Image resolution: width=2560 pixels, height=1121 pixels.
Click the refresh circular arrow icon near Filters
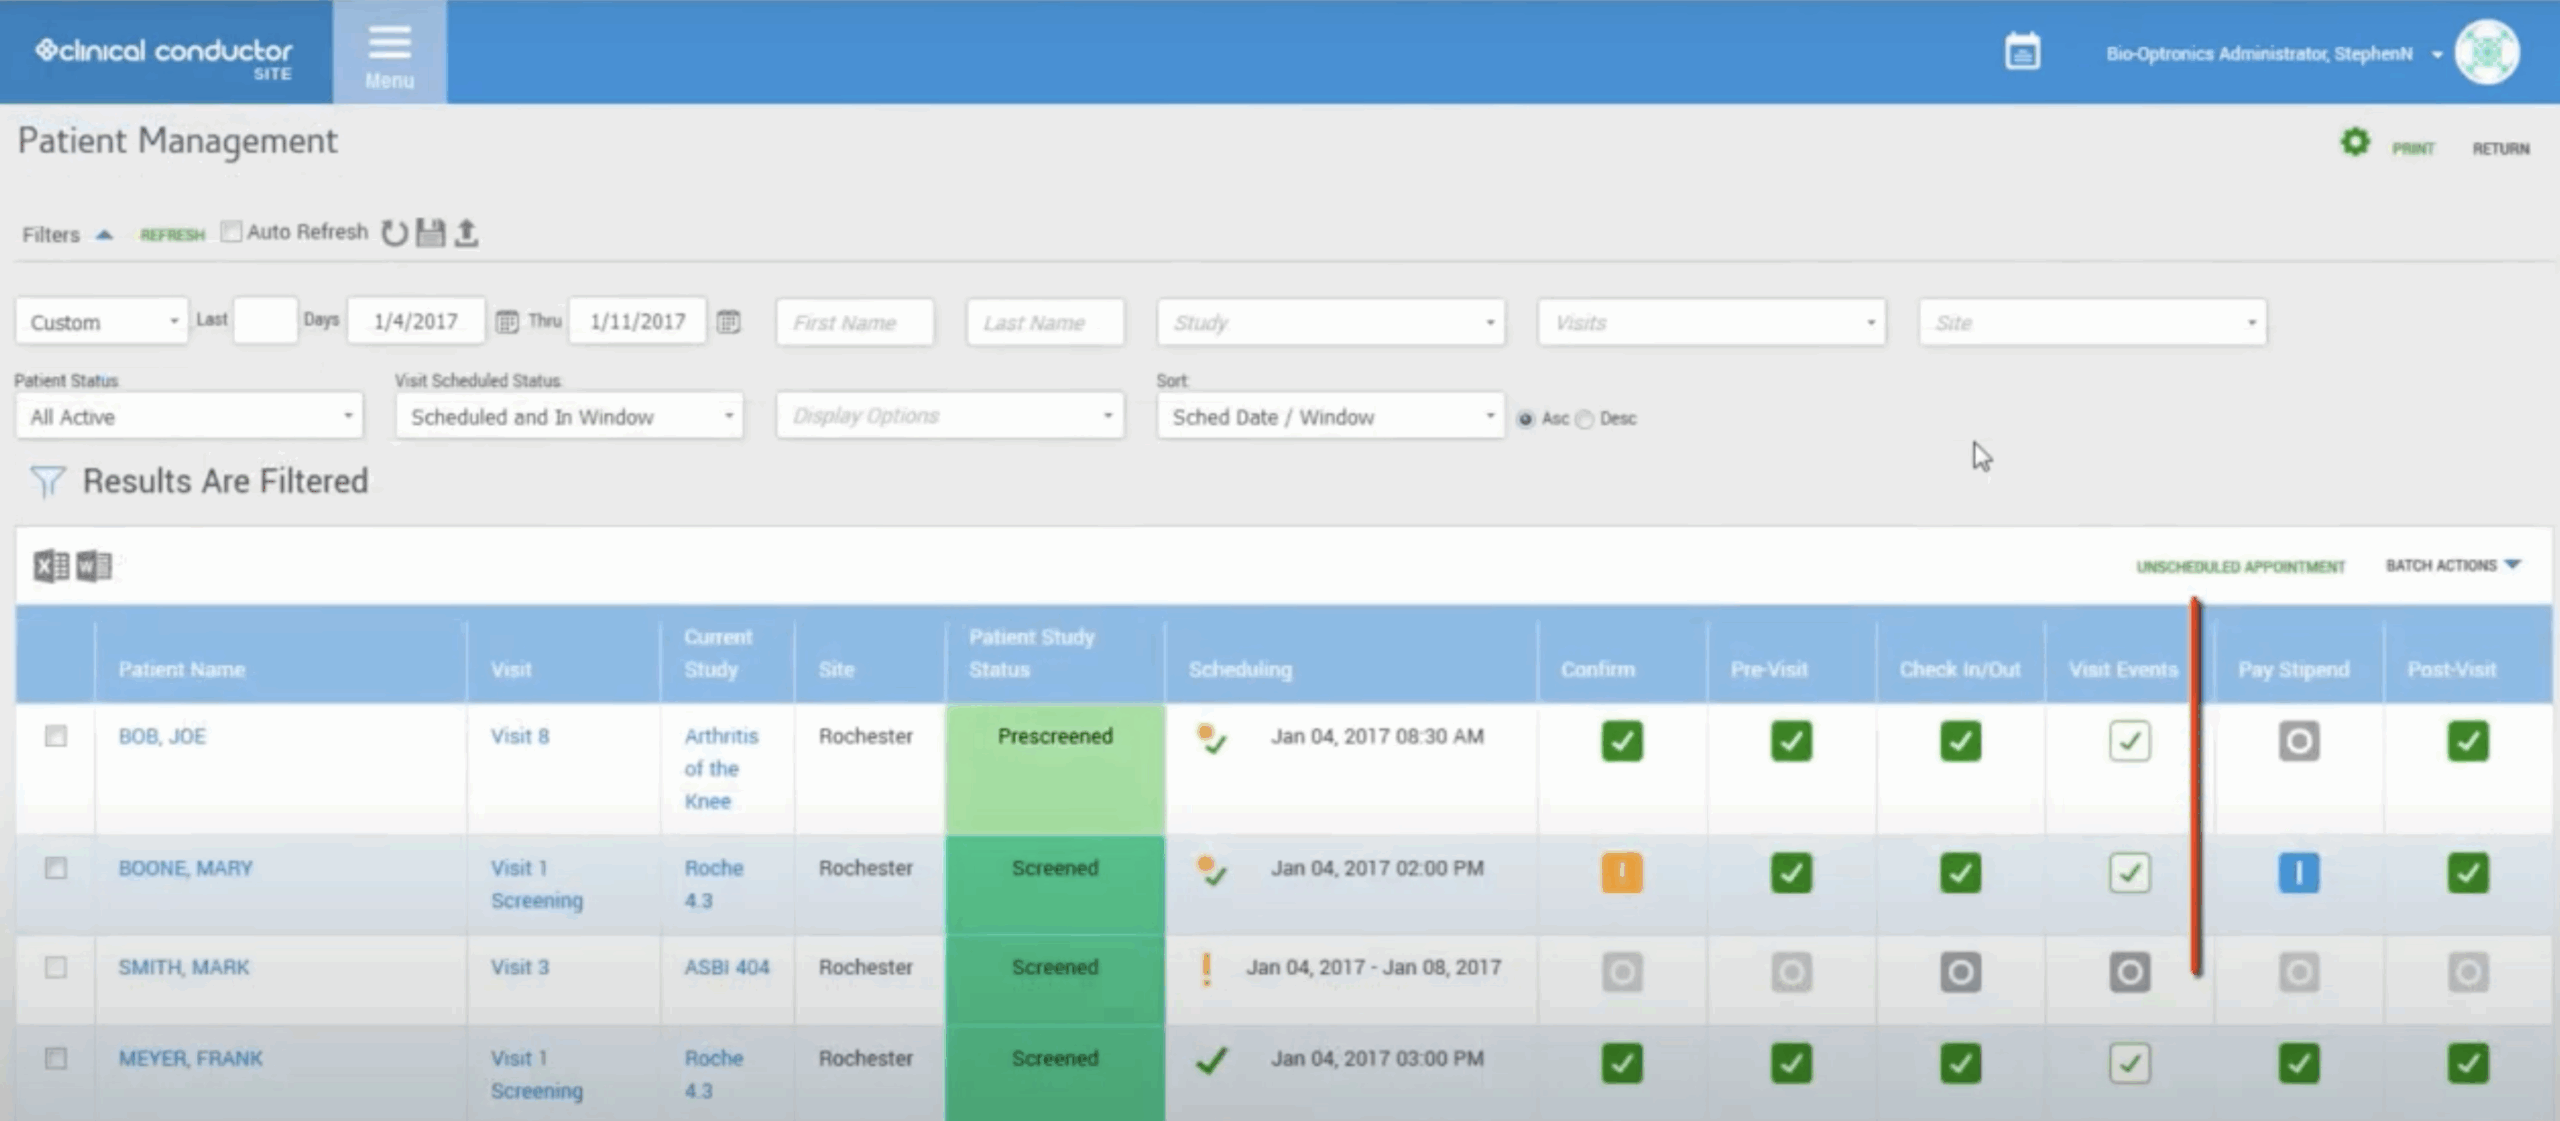tap(394, 232)
